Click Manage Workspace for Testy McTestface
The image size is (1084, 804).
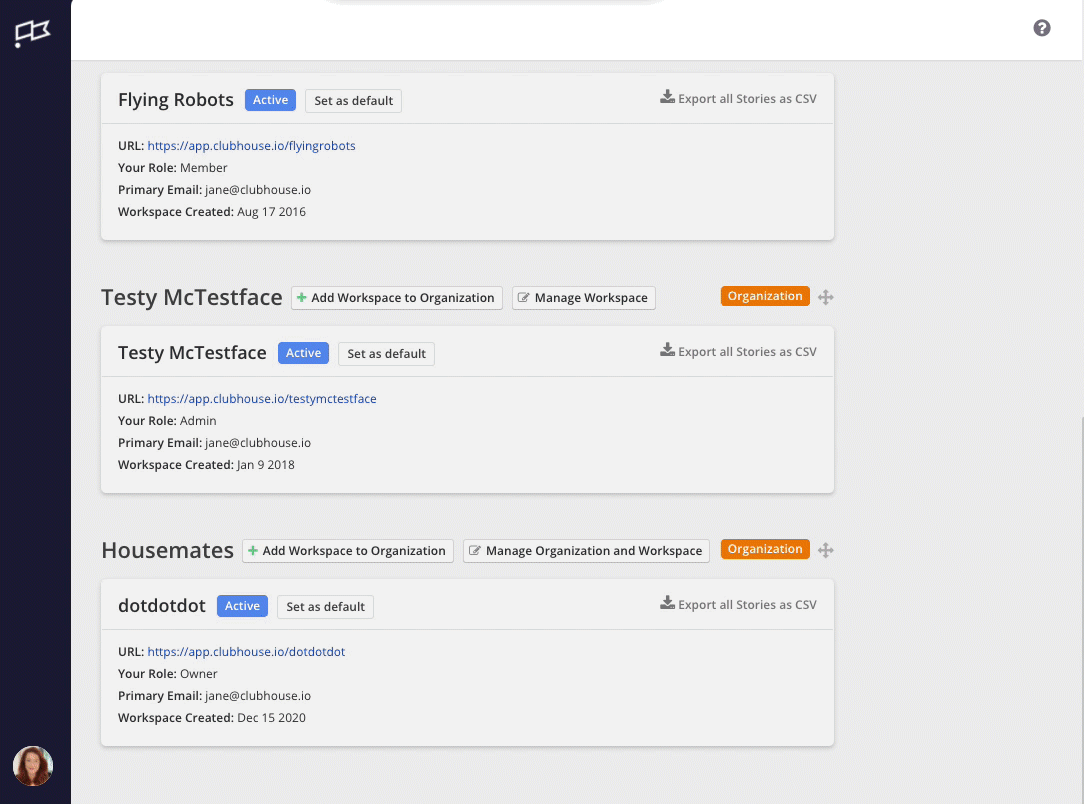tap(583, 298)
